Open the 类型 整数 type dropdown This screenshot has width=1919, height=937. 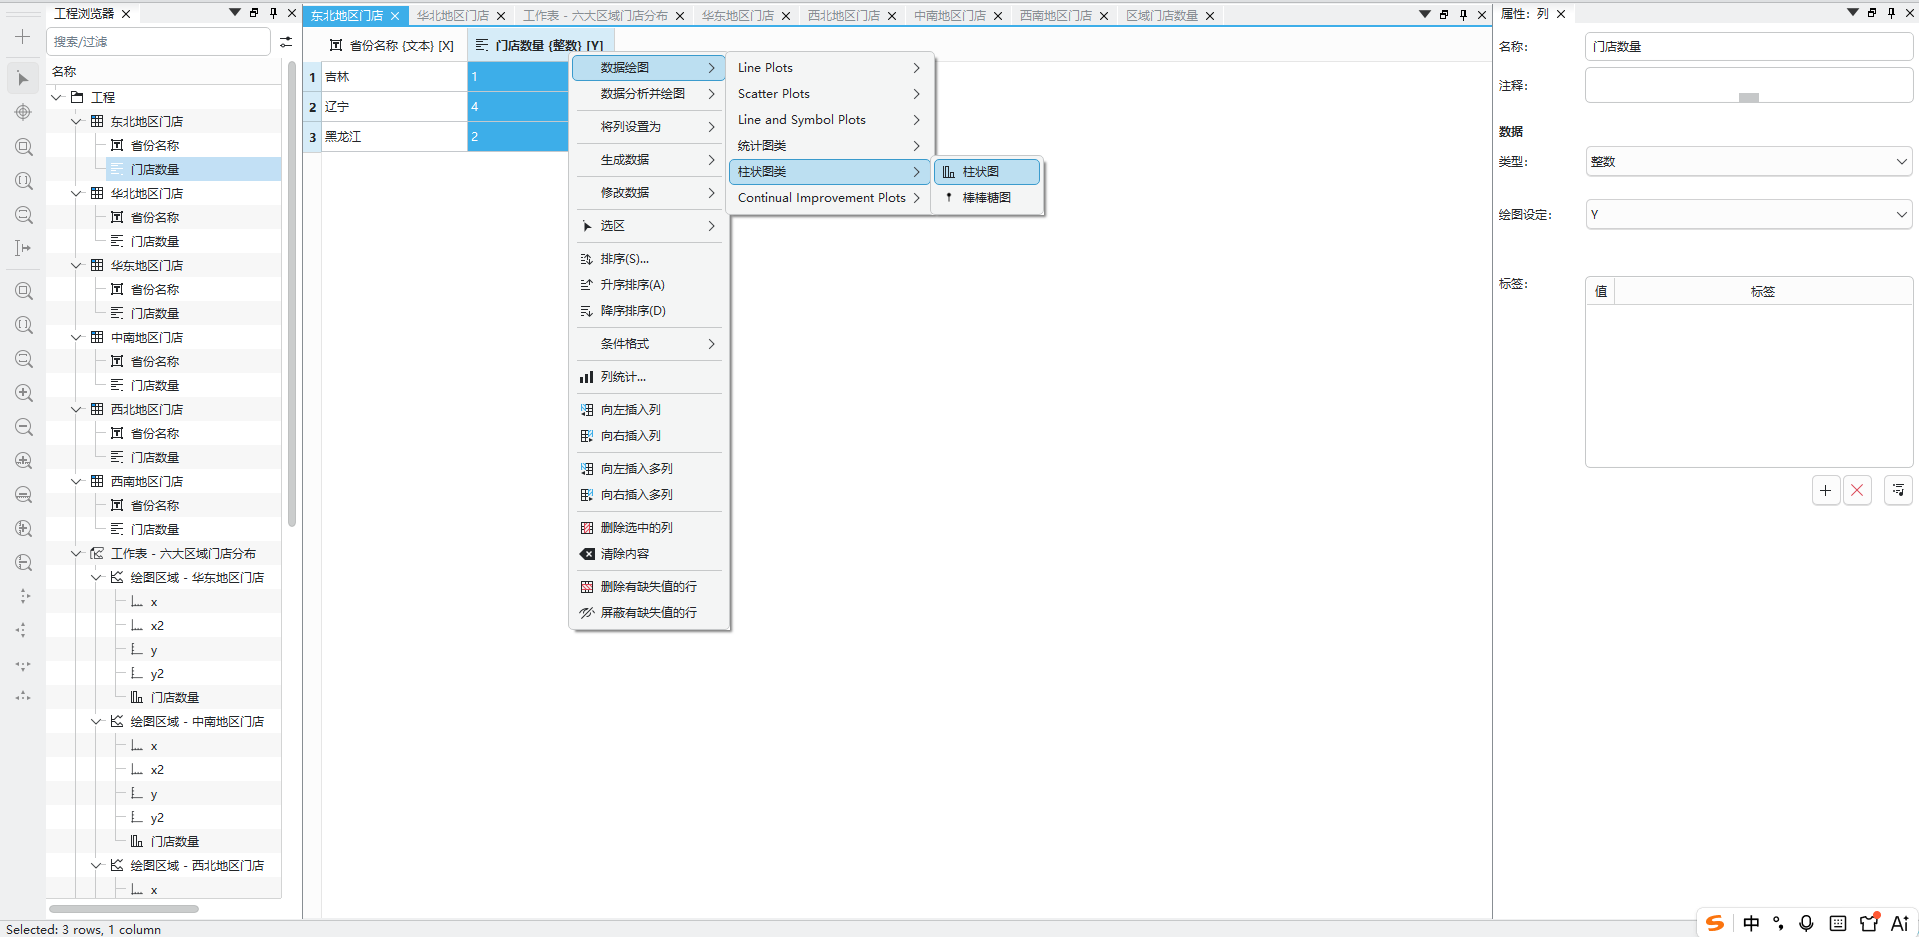click(x=1749, y=162)
